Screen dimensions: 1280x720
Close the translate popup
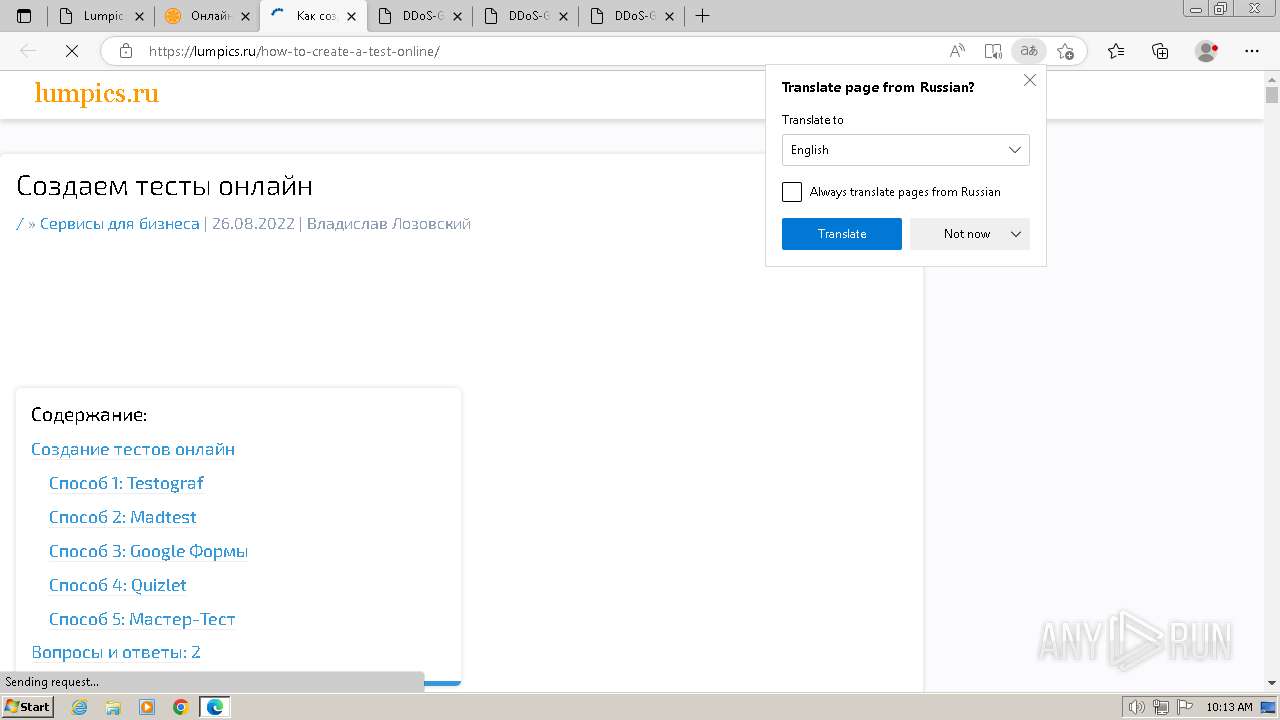click(x=1030, y=80)
